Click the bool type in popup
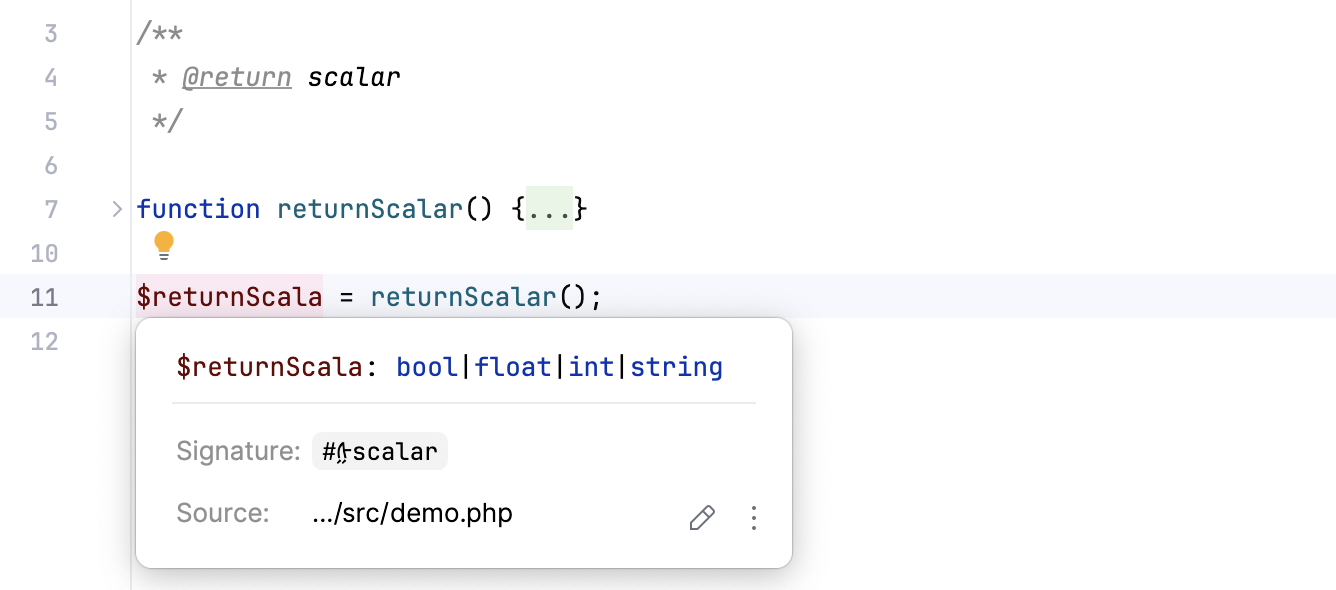 pos(427,367)
